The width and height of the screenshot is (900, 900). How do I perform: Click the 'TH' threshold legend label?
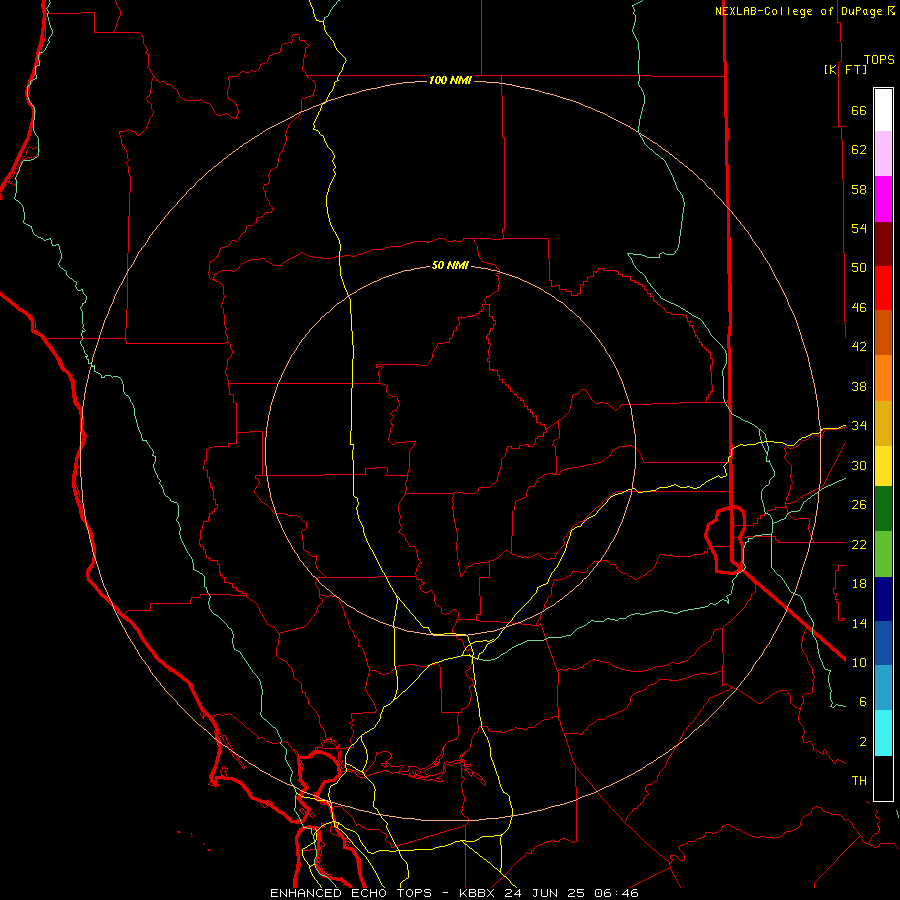pyautogui.click(x=859, y=781)
